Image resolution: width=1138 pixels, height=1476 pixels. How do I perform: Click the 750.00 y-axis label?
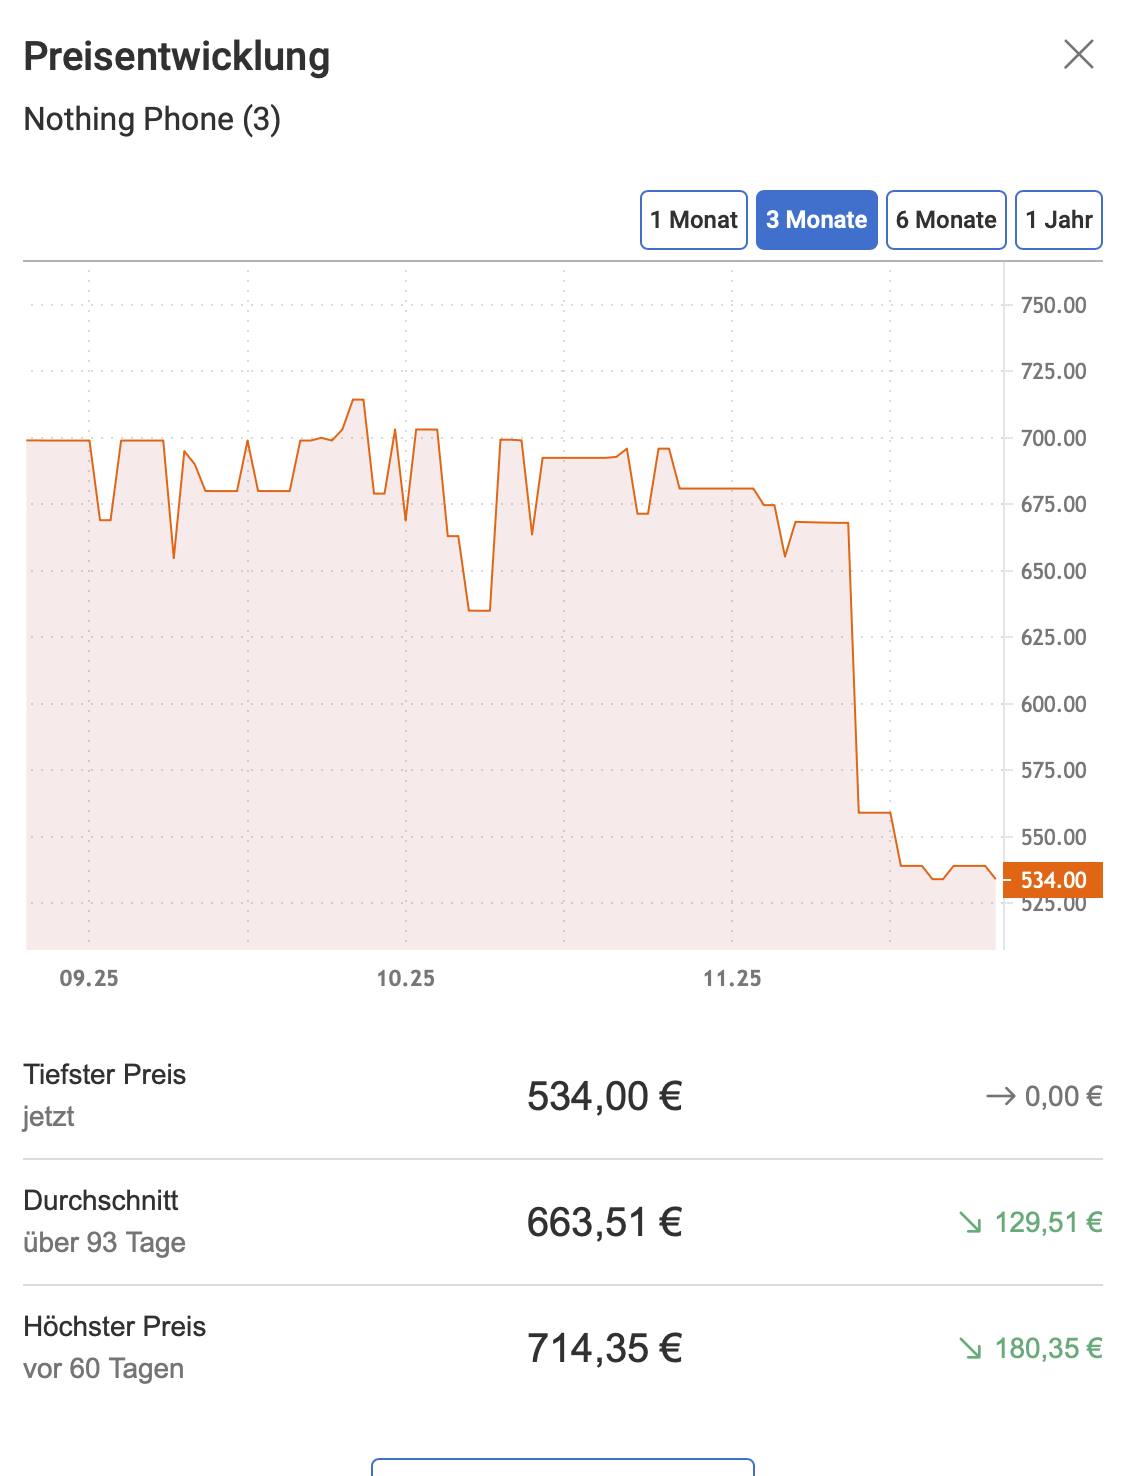[x=1053, y=305]
